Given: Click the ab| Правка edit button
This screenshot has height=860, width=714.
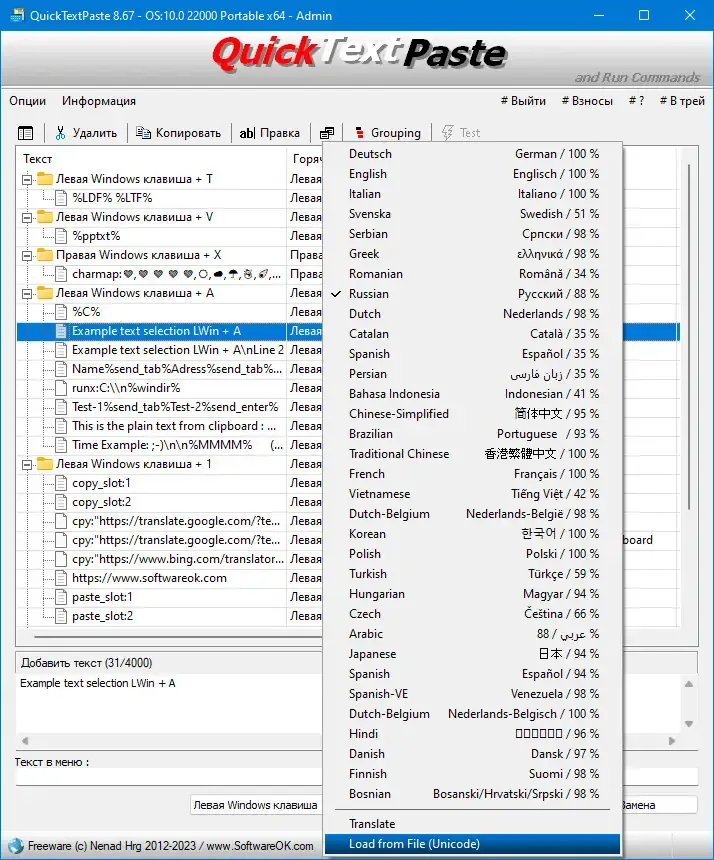Looking at the screenshot, I should tap(270, 133).
